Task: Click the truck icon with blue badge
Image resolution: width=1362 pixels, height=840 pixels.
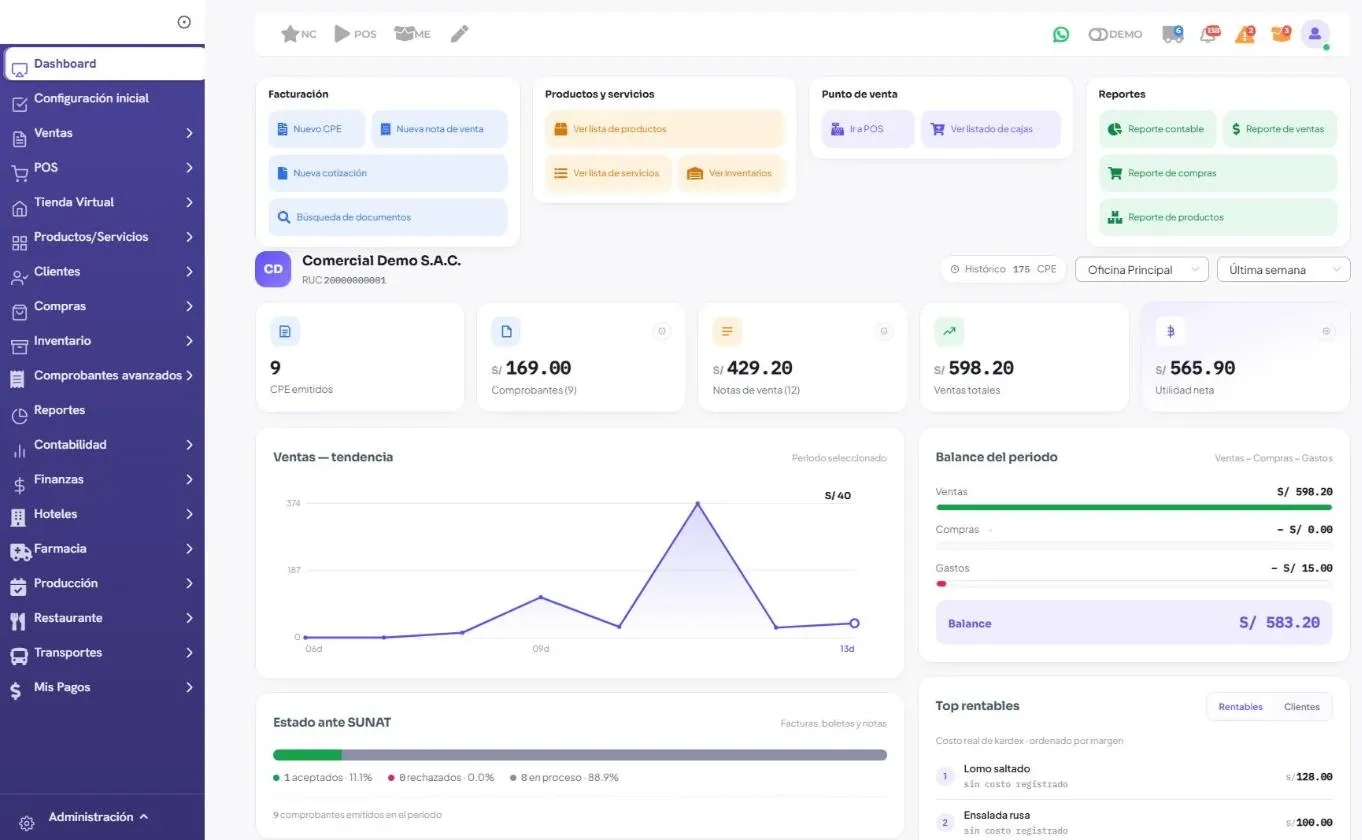Action: pyautogui.click(x=1172, y=34)
